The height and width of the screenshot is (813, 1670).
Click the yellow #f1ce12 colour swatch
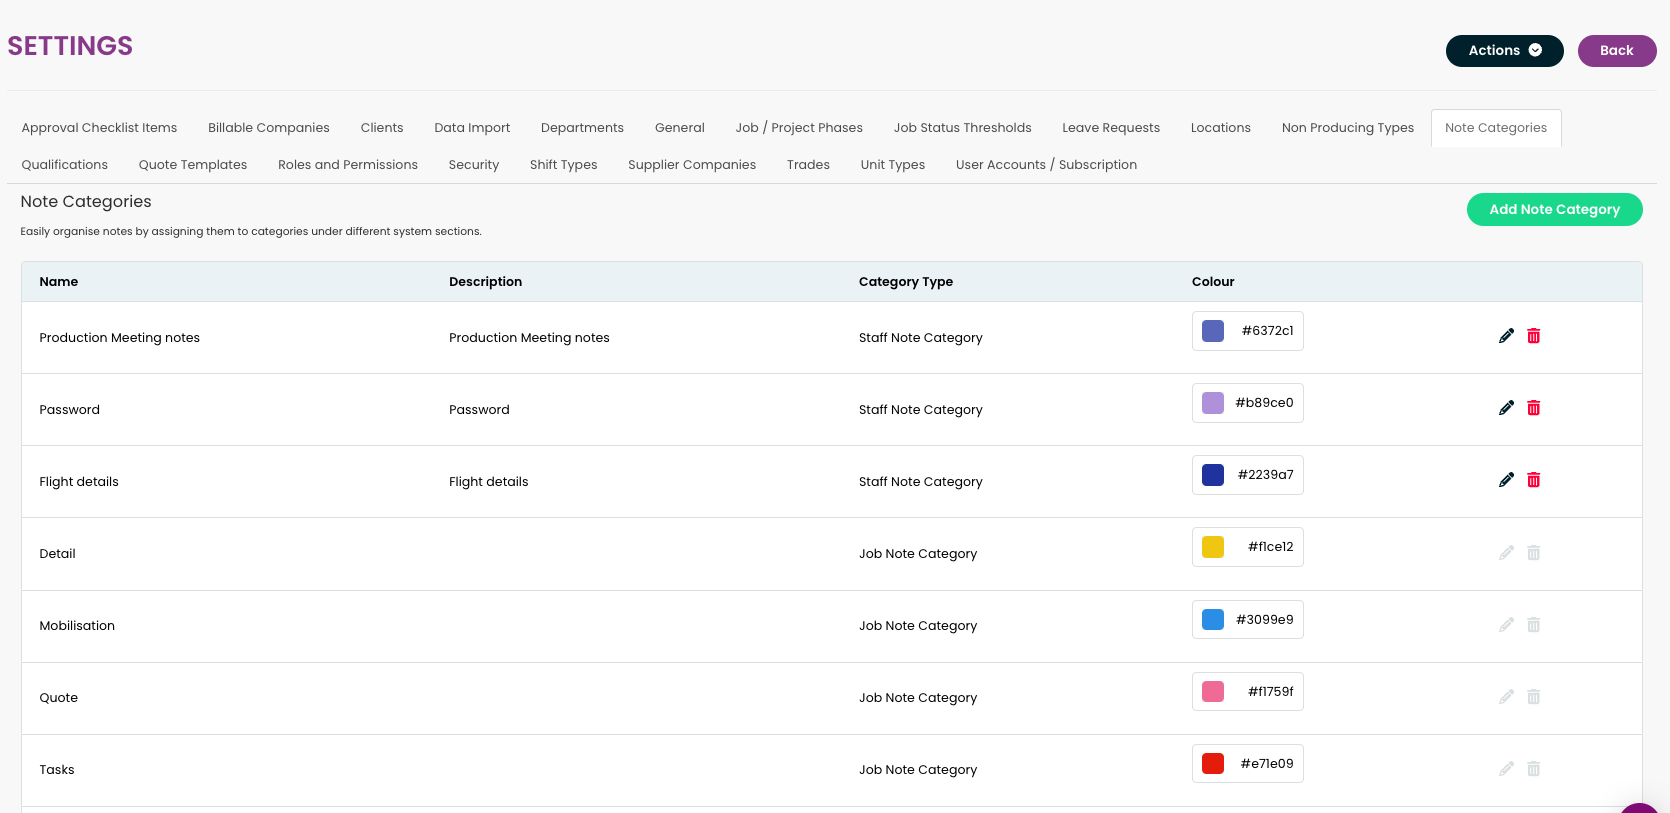point(1213,547)
